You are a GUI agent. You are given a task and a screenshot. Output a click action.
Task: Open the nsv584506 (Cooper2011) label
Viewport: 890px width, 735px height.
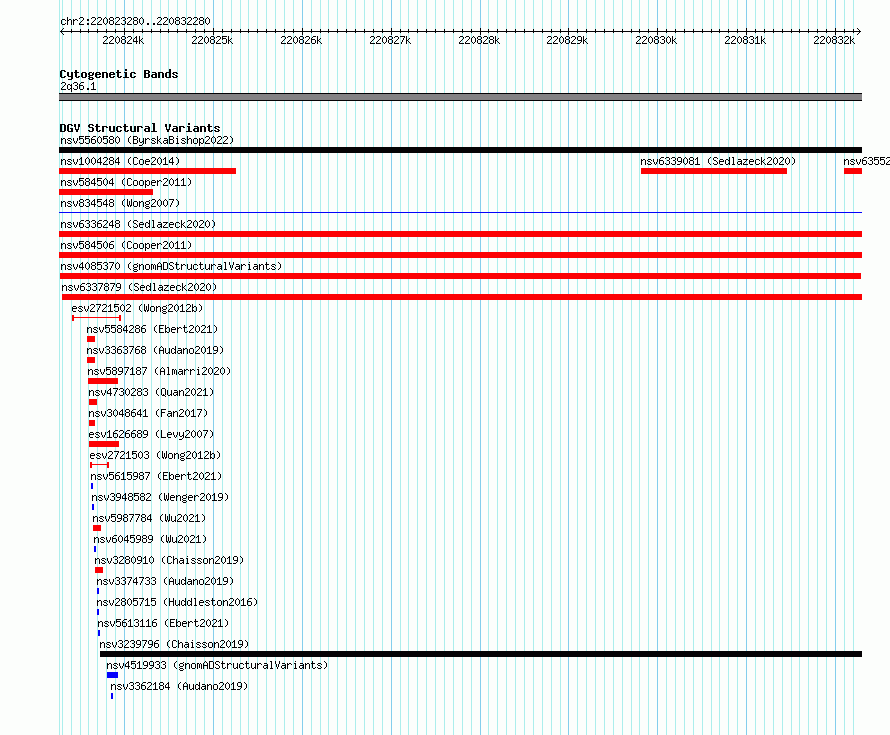126,245
